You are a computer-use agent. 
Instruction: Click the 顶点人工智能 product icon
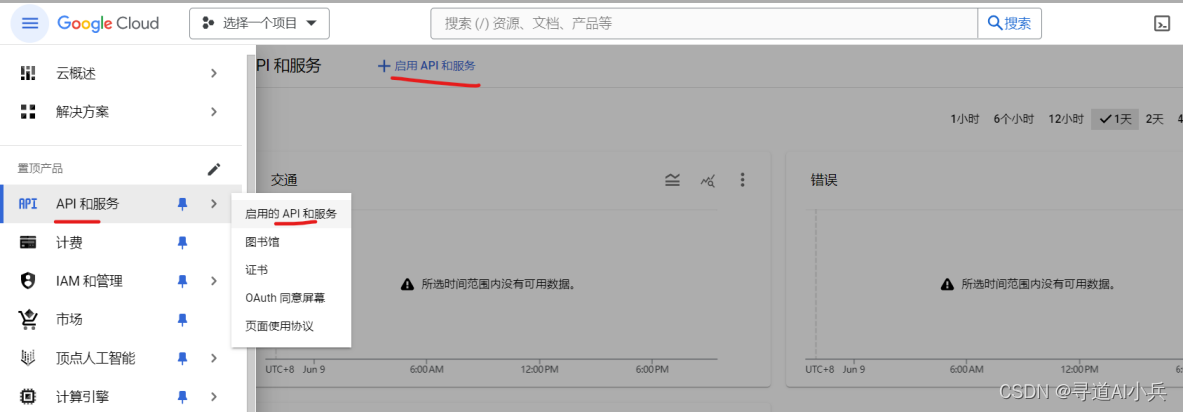28,358
